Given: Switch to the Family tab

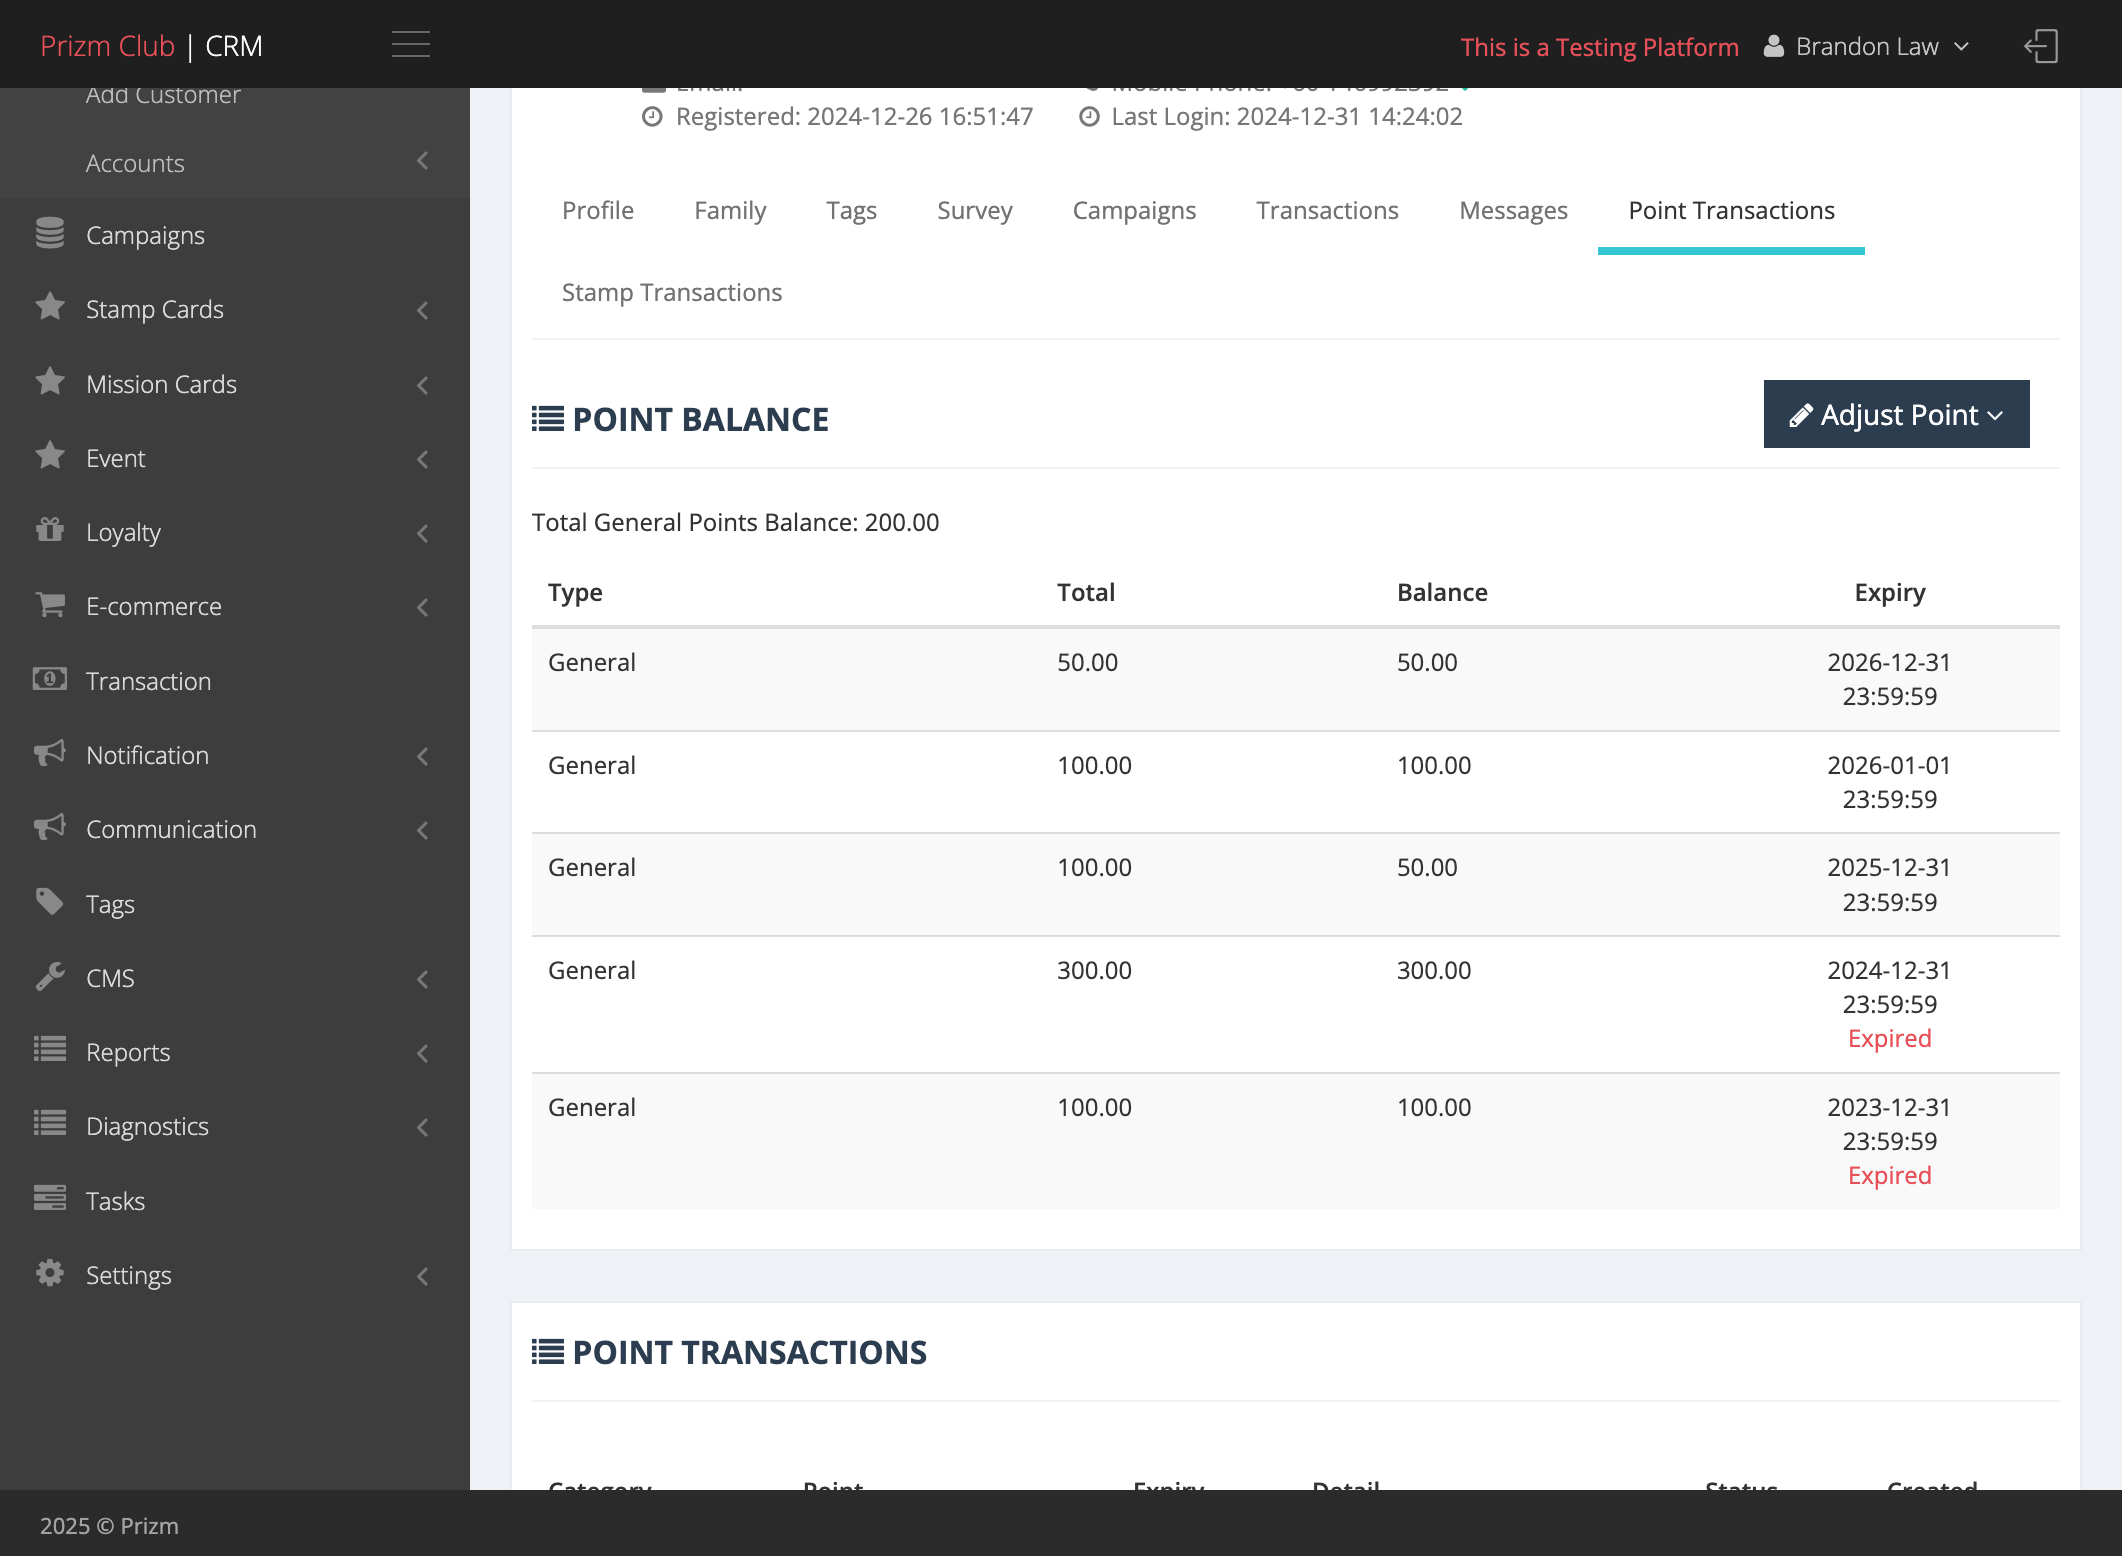Looking at the screenshot, I should click(730, 210).
